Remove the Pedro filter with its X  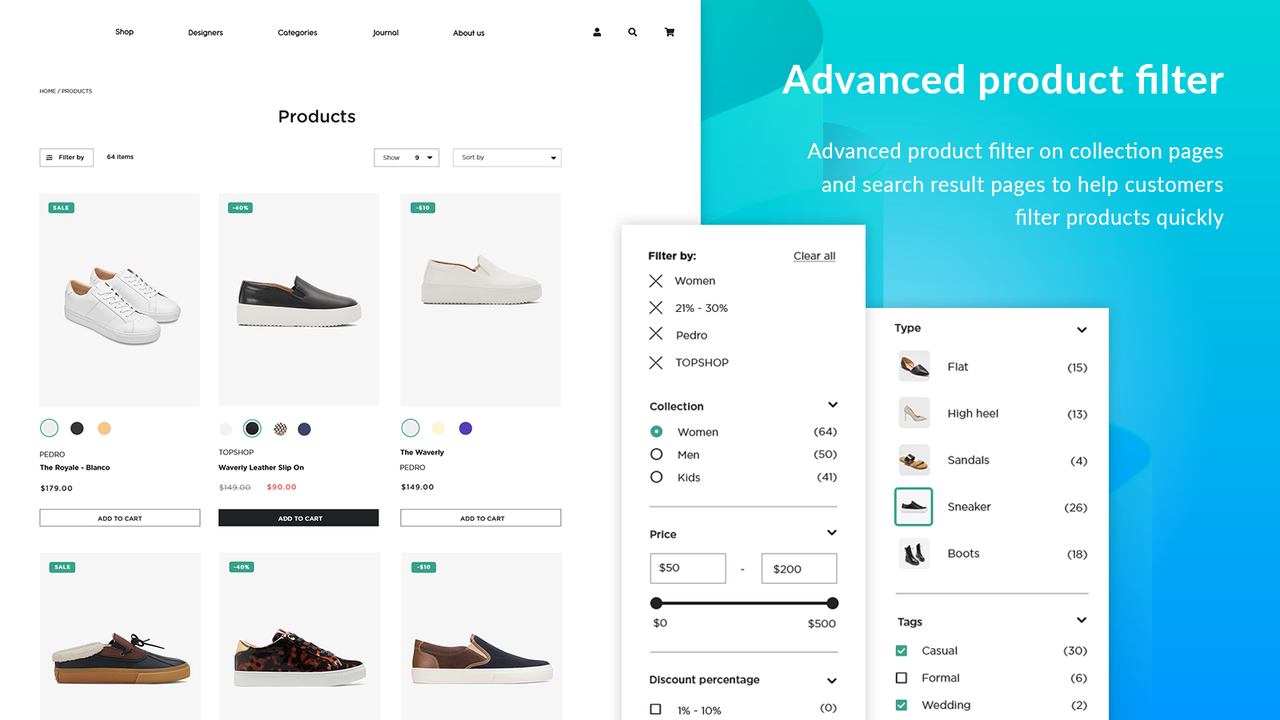pos(656,334)
